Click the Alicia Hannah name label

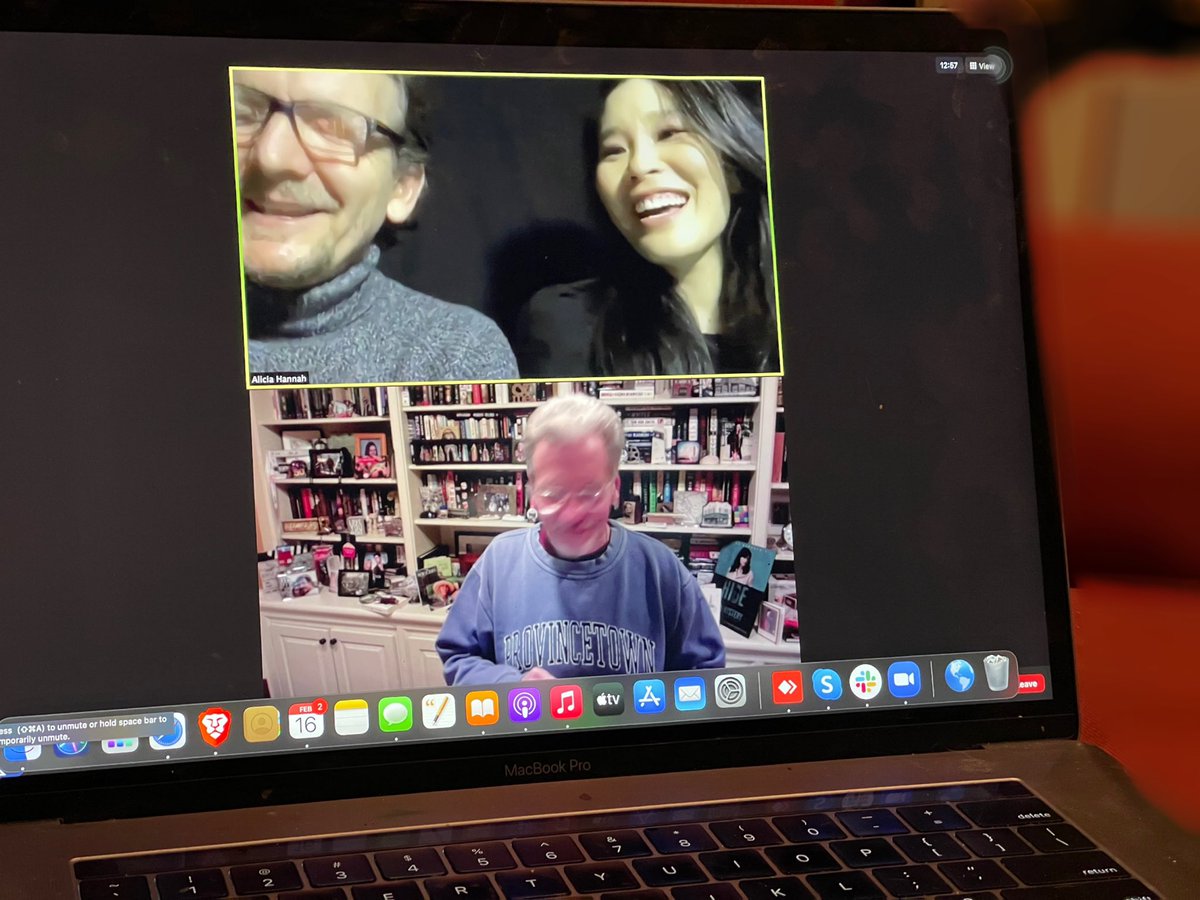point(280,379)
